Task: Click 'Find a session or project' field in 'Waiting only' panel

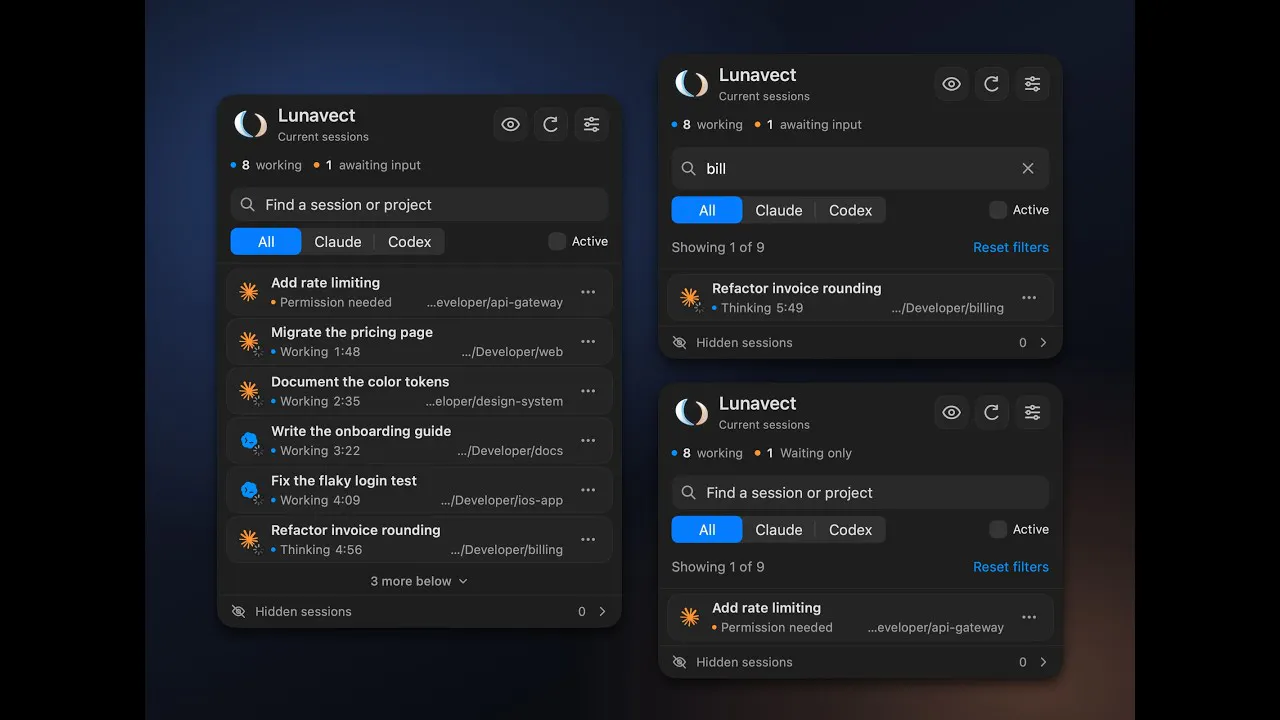Action: (860, 493)
